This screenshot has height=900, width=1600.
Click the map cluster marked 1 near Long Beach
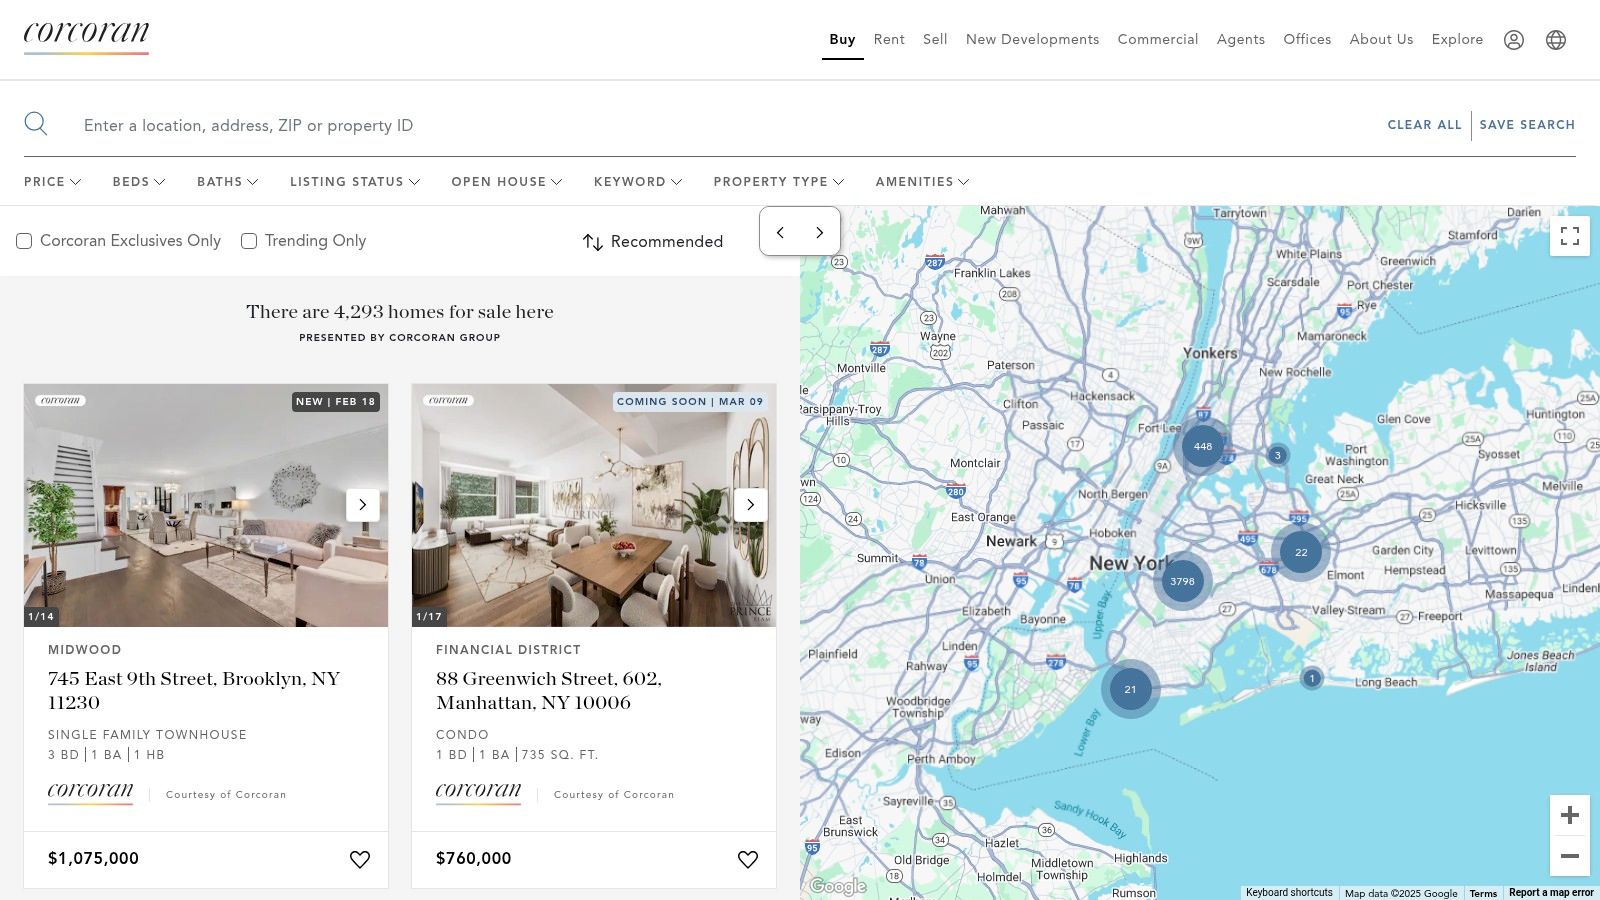tap(1312, 678)
